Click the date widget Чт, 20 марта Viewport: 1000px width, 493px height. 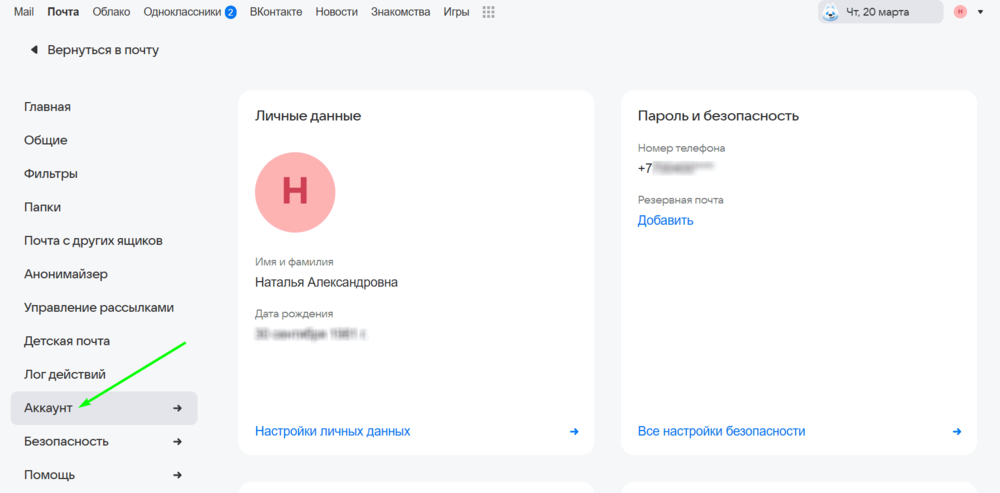[880, 12]
